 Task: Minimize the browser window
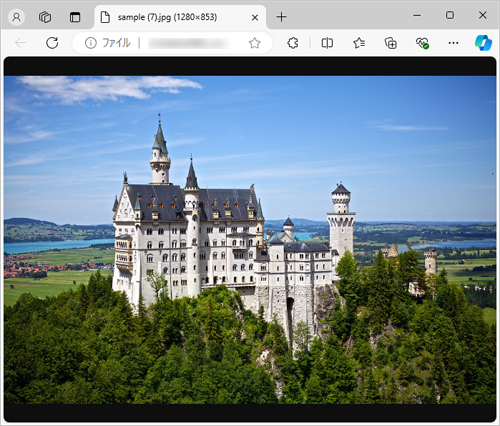(x=417, y=15)
